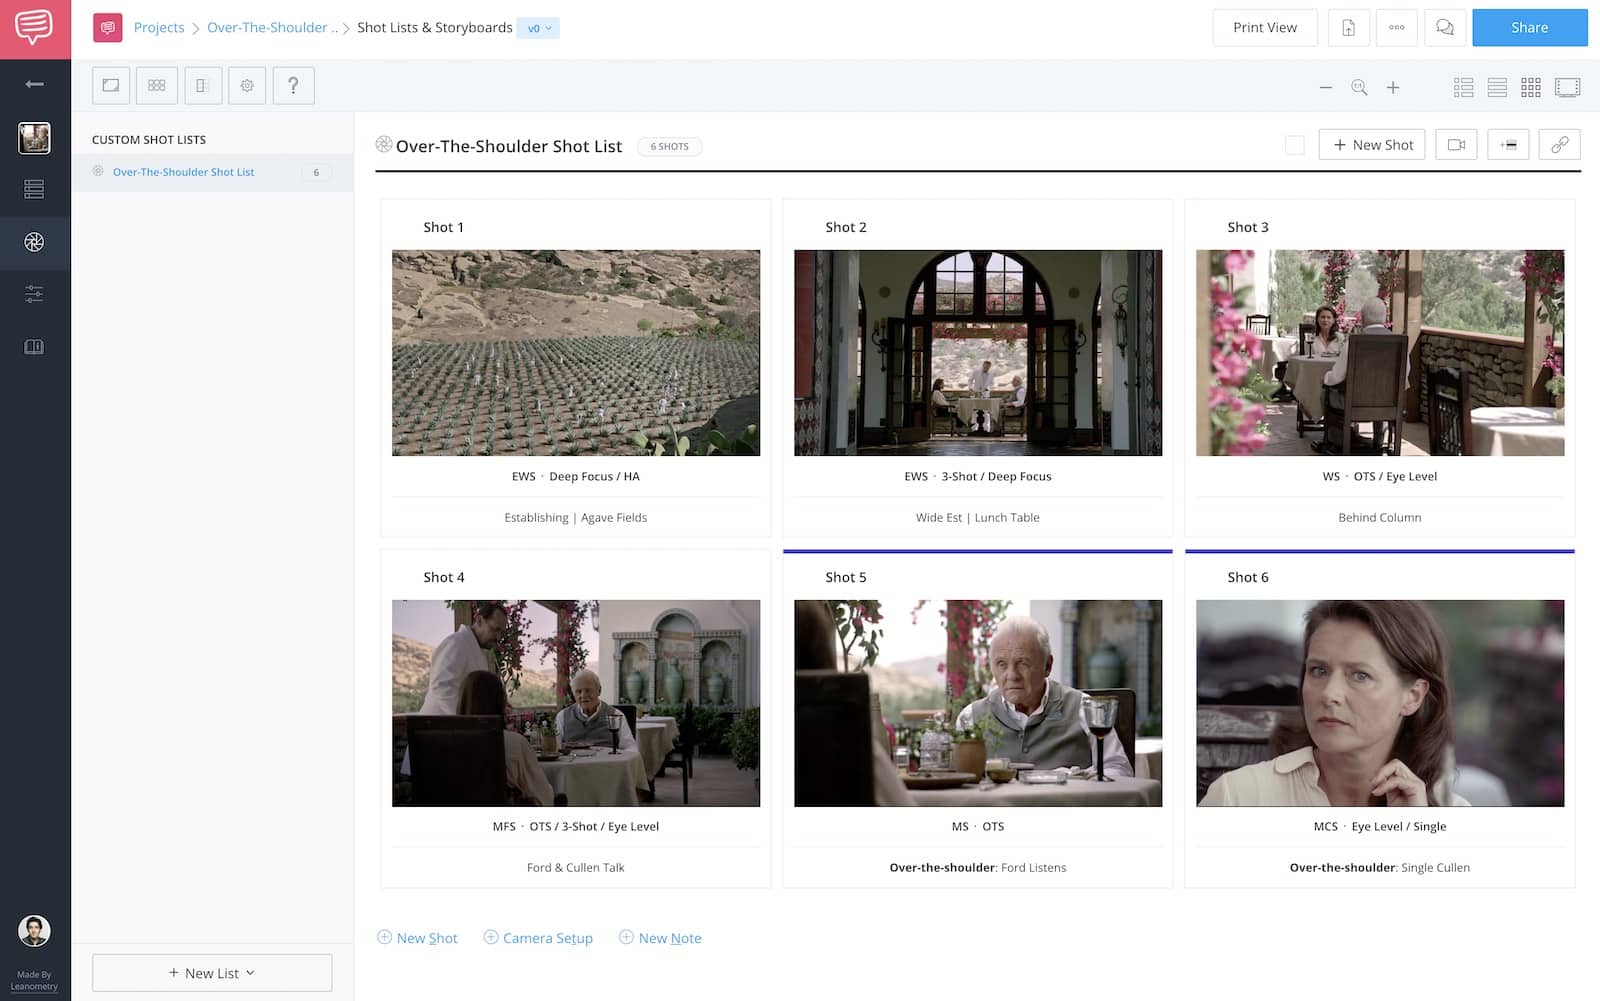
Task: Open the sliders settings icon in sidebar
Action: [34, 294]
